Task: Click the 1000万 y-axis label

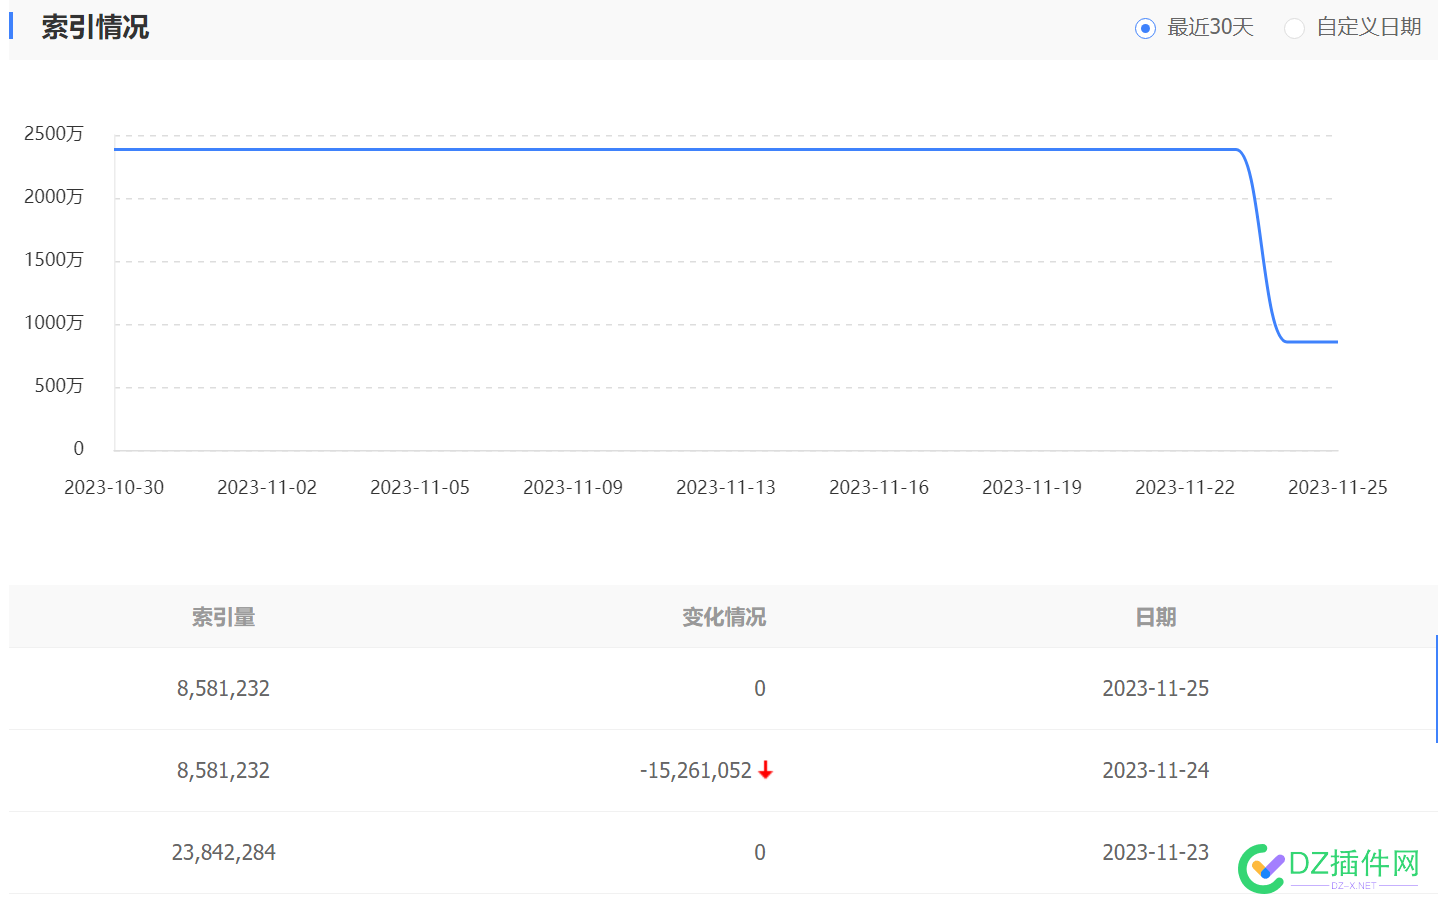Action: click(54, 322)
